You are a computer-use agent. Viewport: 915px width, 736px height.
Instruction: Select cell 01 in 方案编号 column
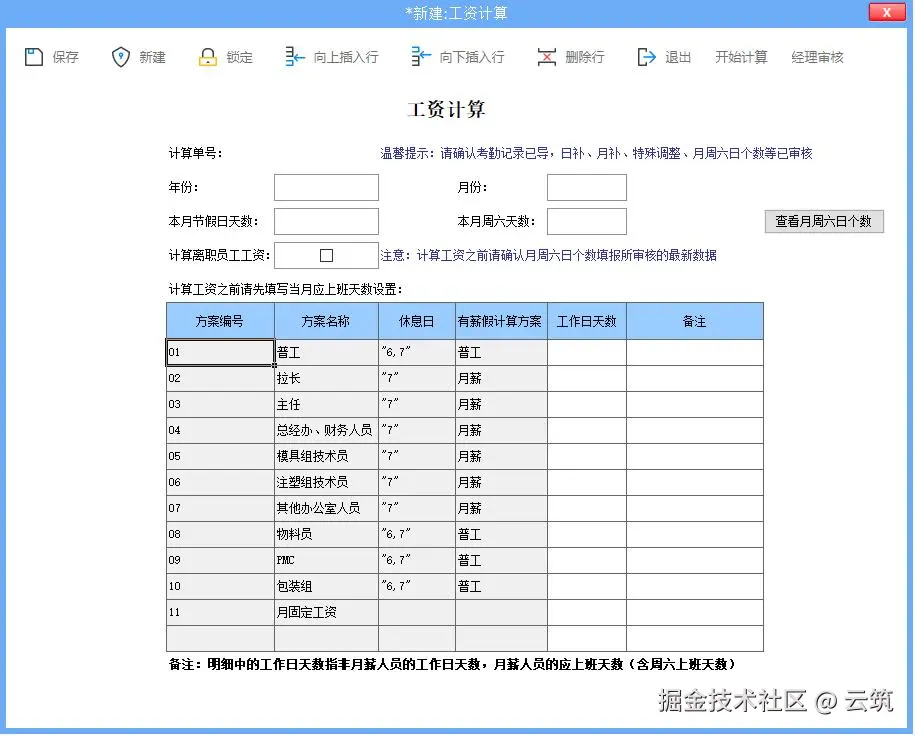[x=220, y=352]
